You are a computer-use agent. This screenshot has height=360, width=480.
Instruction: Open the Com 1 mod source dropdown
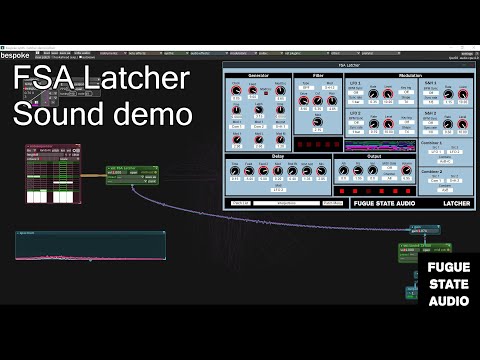[x=236, y=127]
